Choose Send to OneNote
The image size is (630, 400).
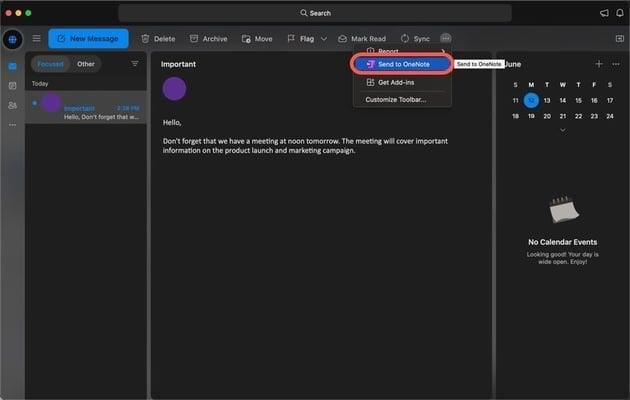[x=403, y=64]
